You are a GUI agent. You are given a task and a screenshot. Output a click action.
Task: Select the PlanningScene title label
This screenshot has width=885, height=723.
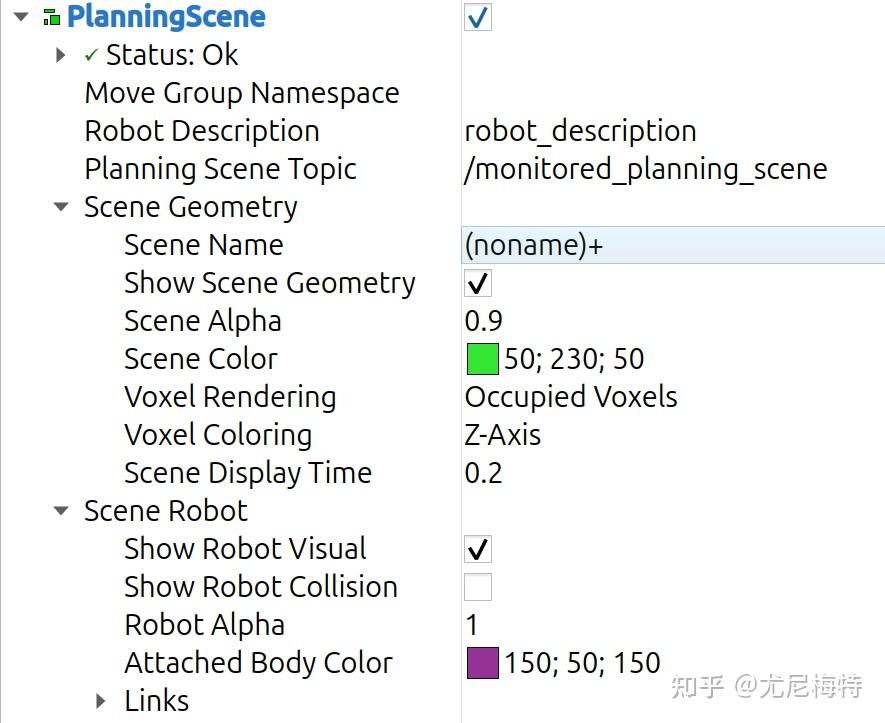166,17
